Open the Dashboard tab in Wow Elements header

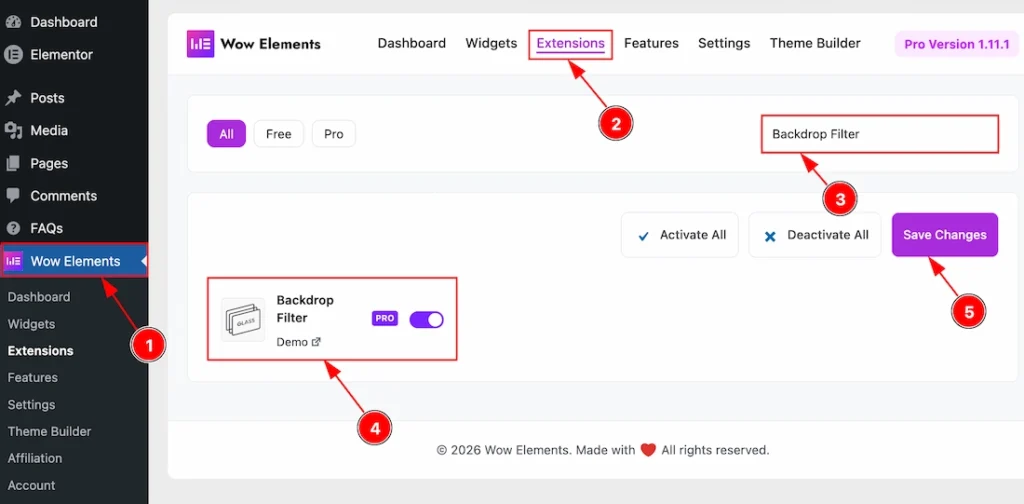point(411,43)
